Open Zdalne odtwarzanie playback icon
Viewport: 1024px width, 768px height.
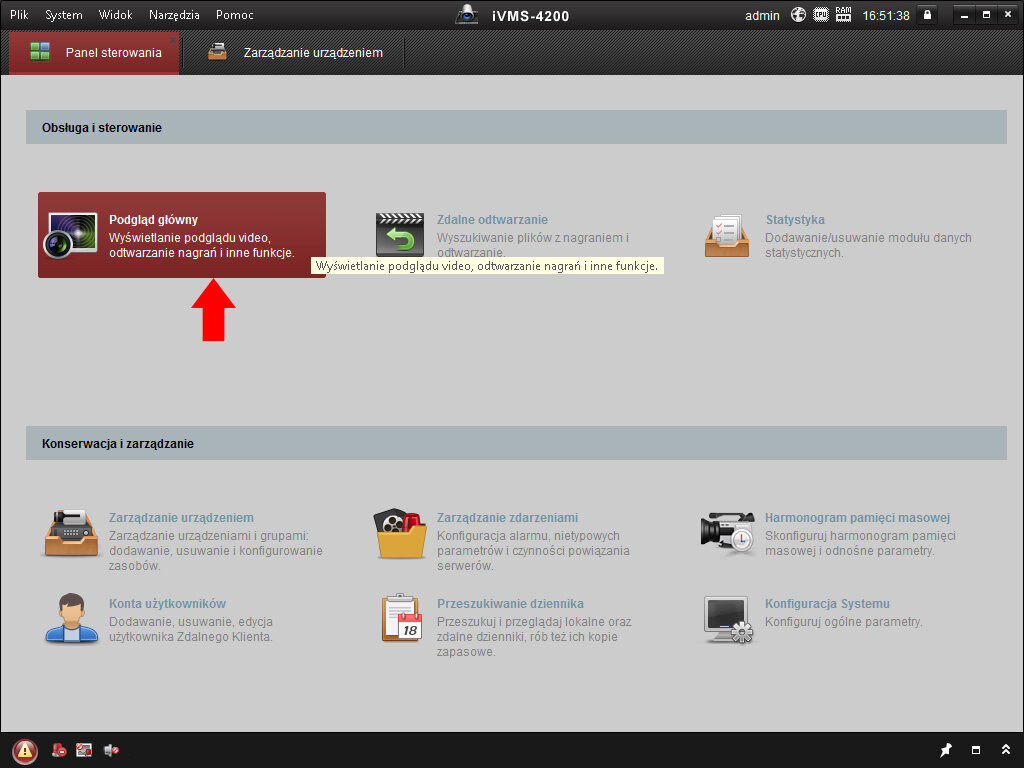[x=400, y=235]
